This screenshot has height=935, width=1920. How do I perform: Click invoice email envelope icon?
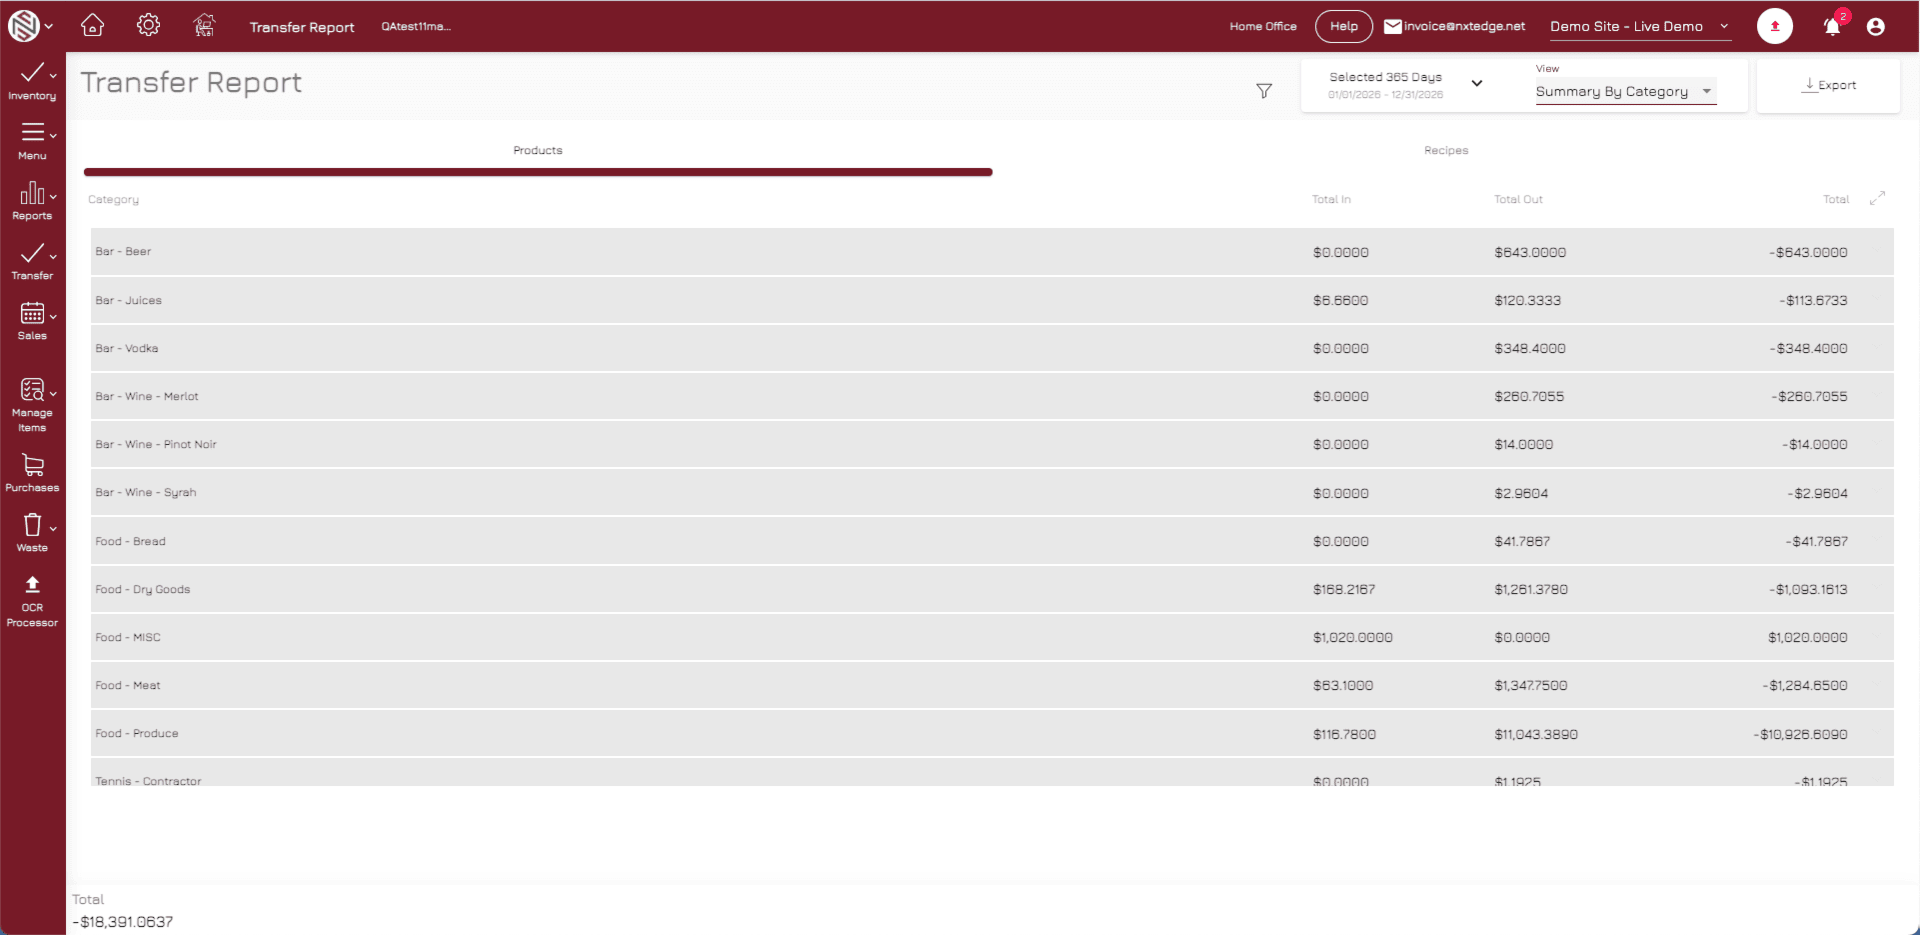(x=1392, y=27)
